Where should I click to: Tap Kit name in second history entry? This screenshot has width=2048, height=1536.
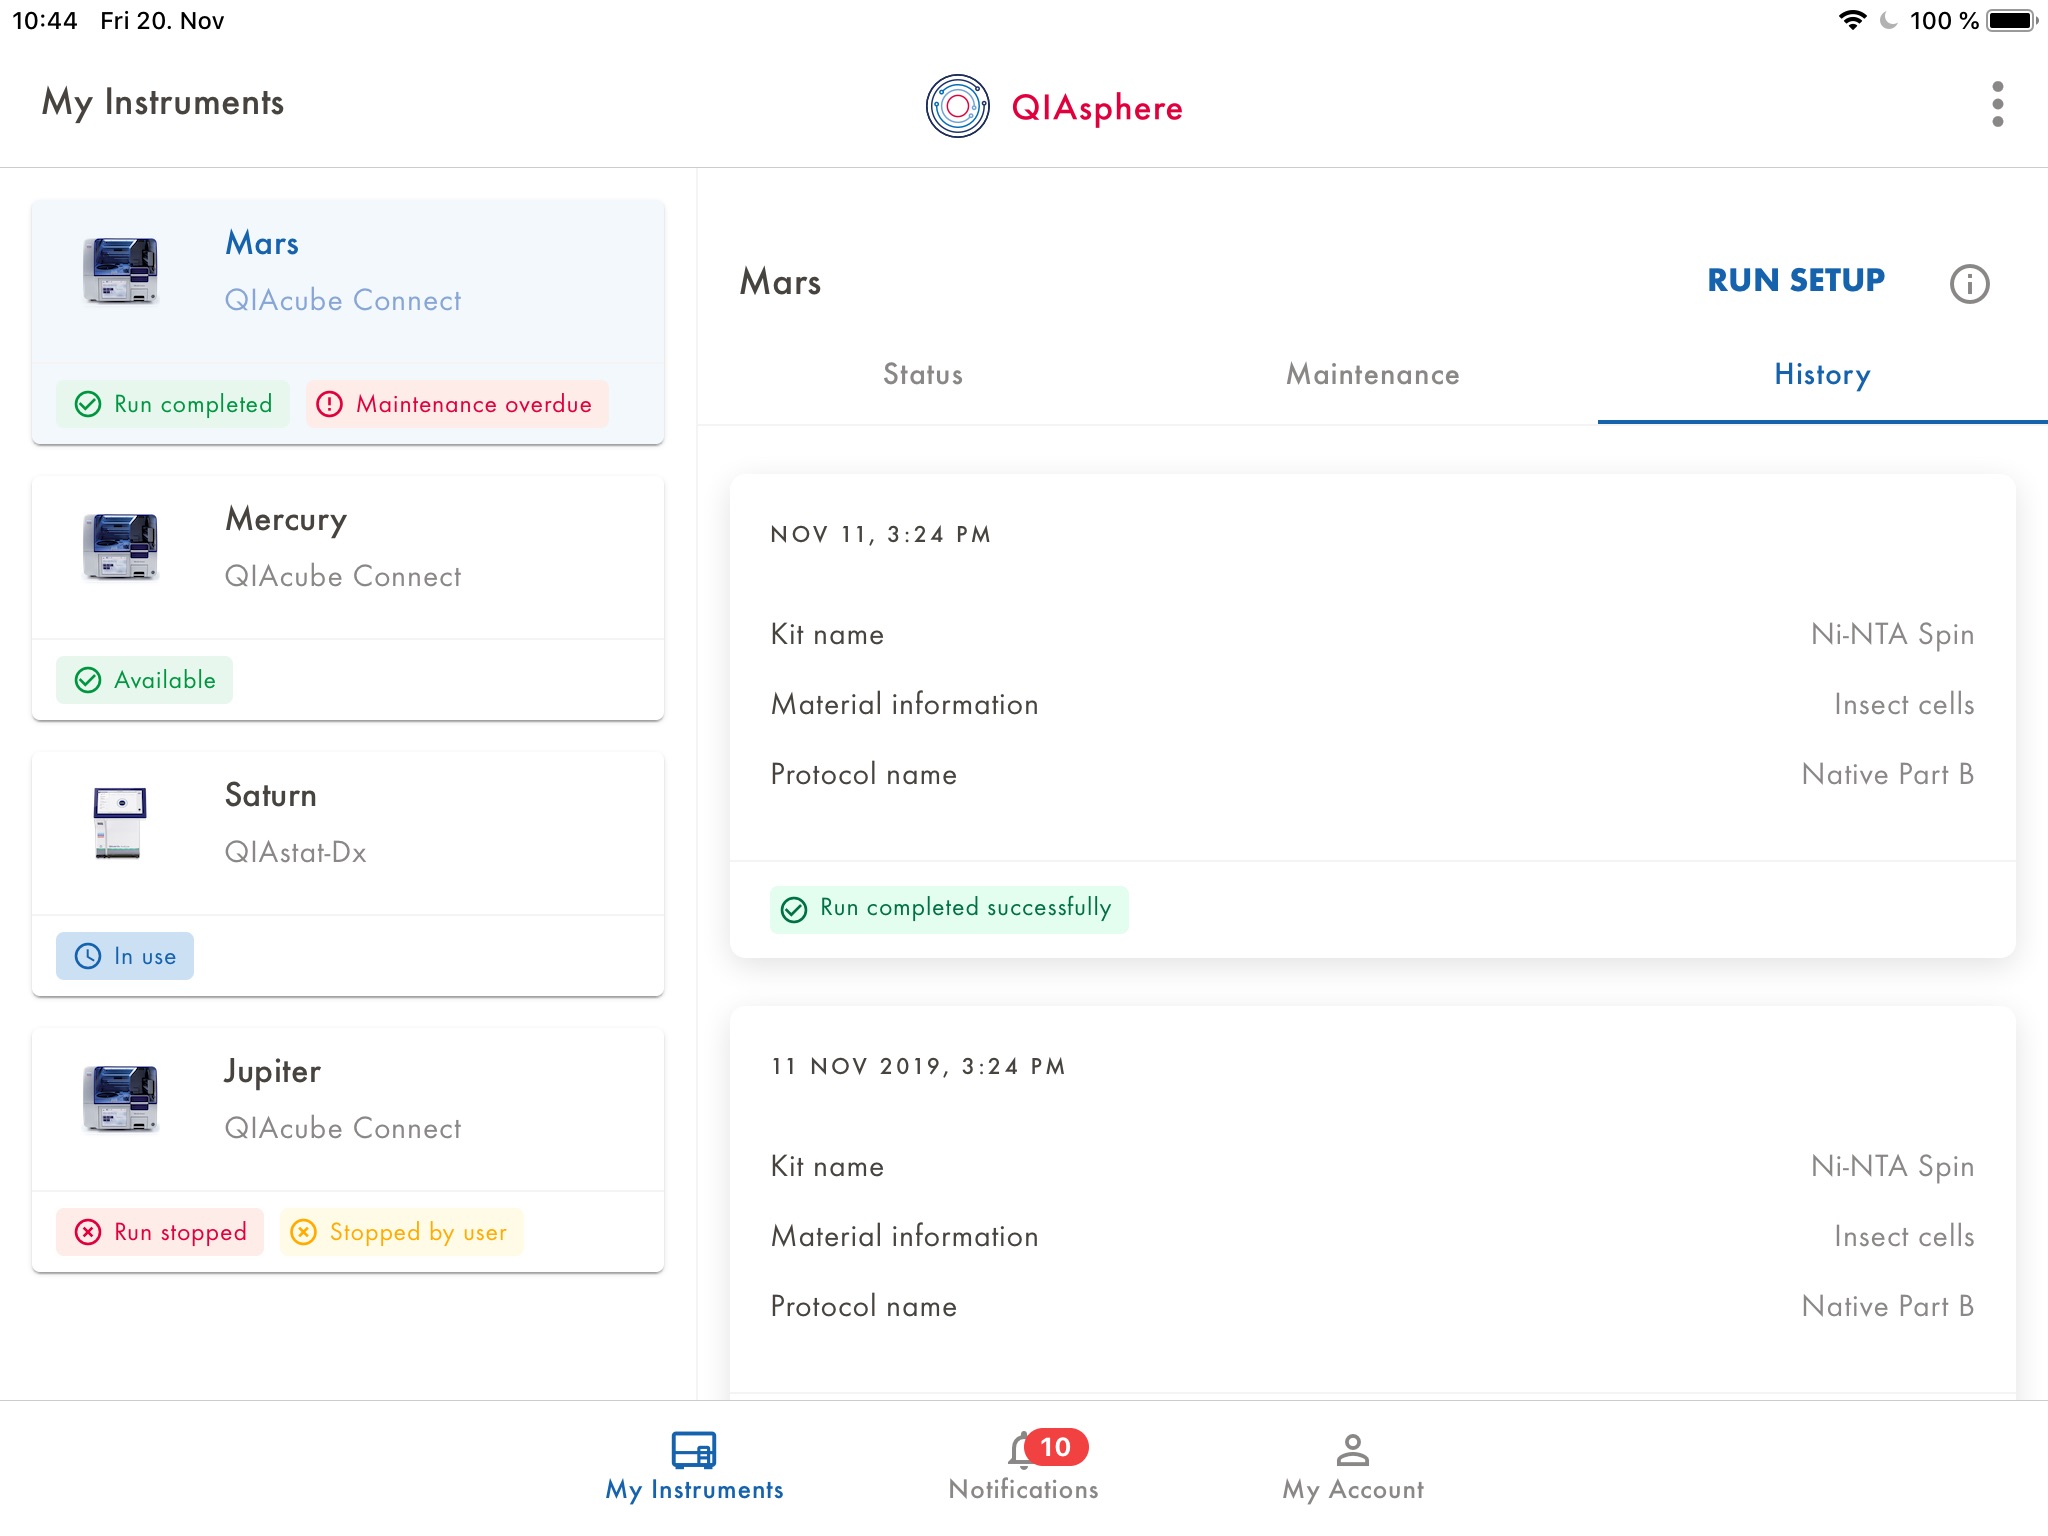click(x=827, y=1166)
